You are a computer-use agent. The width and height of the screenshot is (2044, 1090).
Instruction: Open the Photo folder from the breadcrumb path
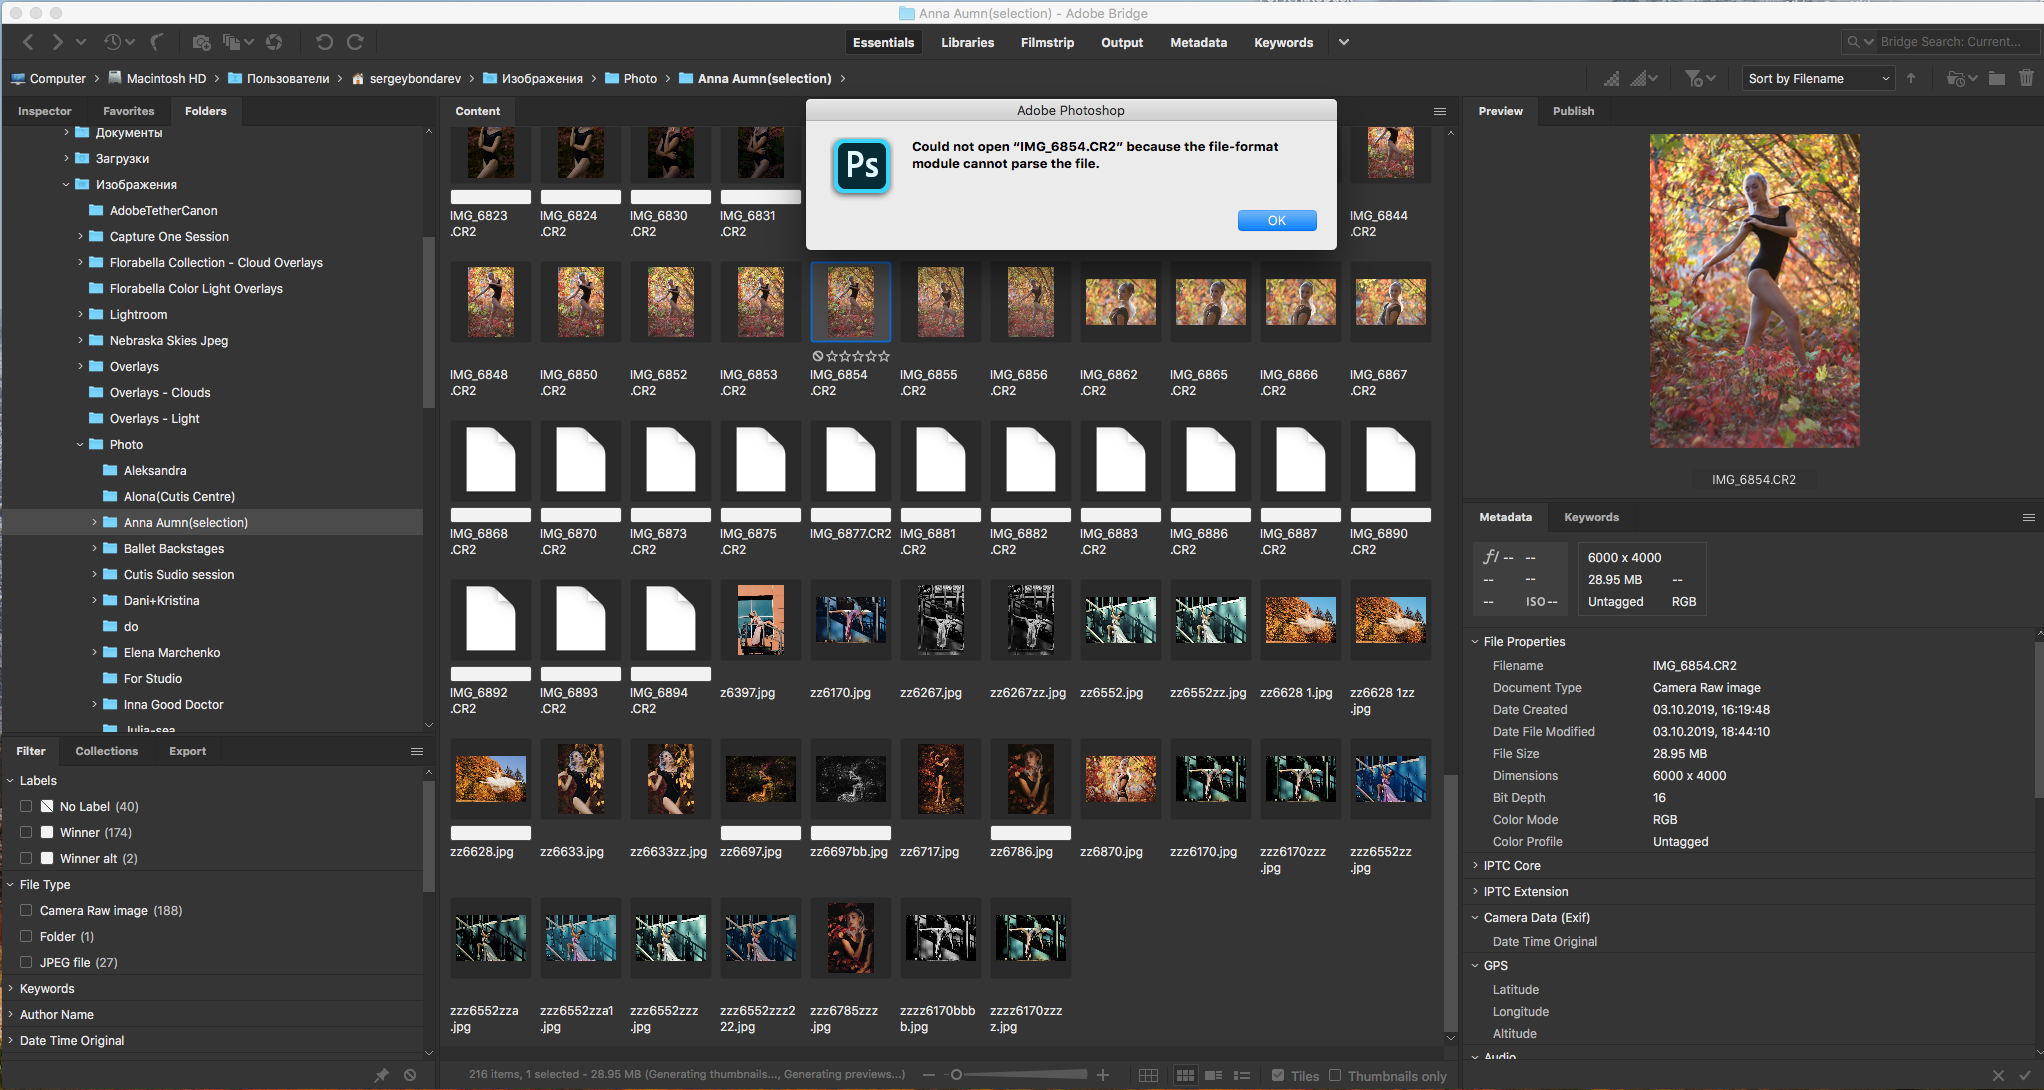[x=638, y=78]
